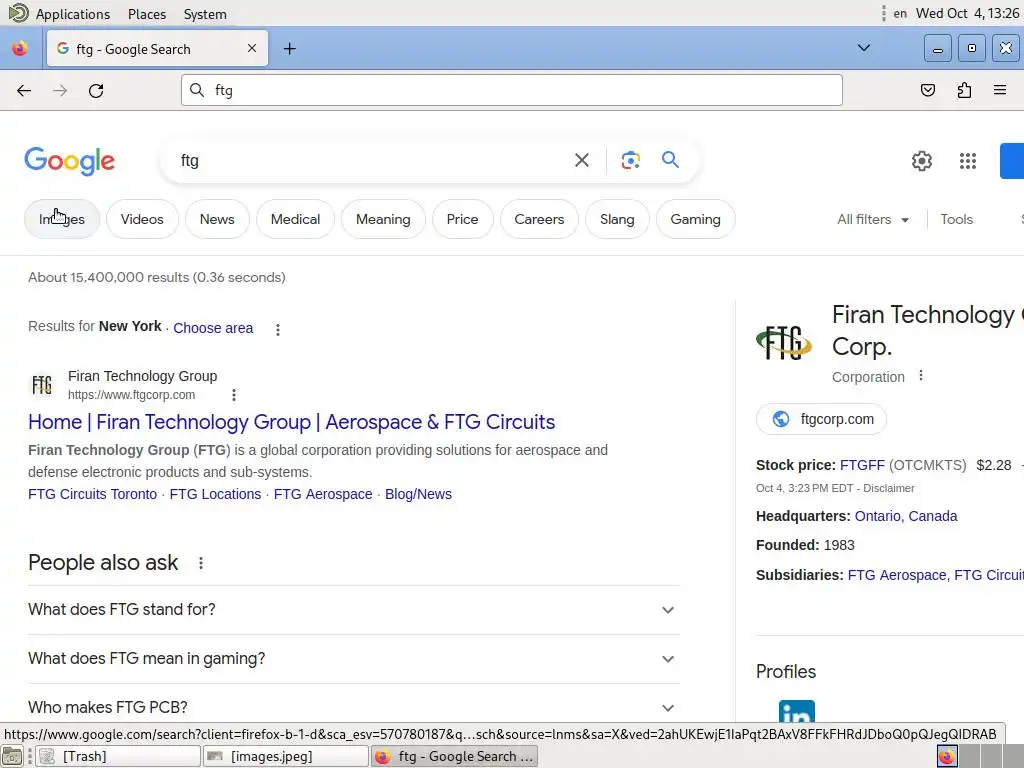Select the Slang filter chip
1024x768 pixels.
point(617,219)
